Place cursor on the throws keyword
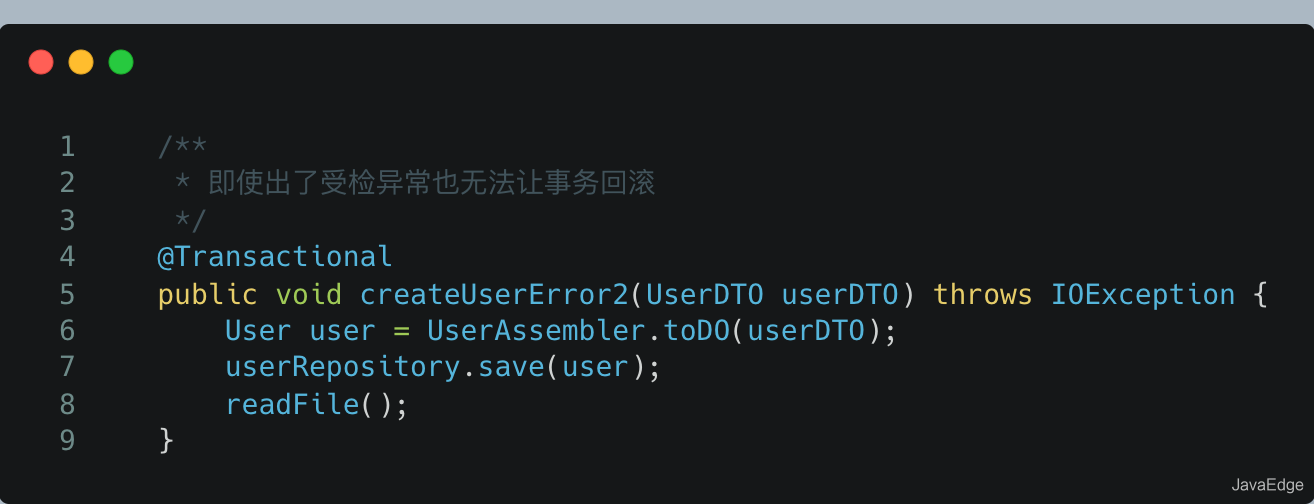1314x504 pixels. [983, 295]
